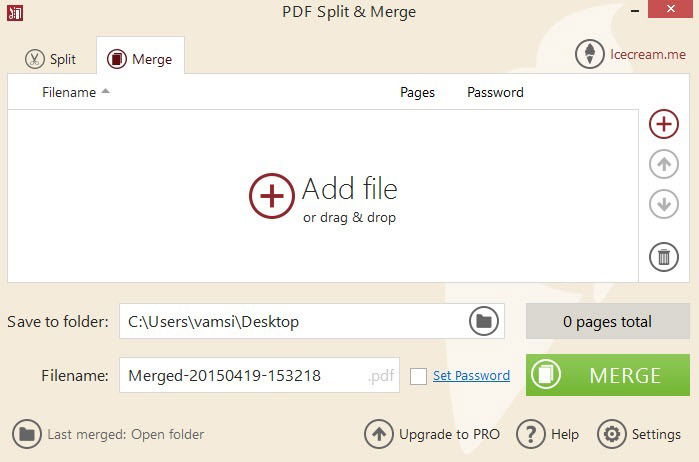
Task: Open Settings via its label
Action: 656,434
